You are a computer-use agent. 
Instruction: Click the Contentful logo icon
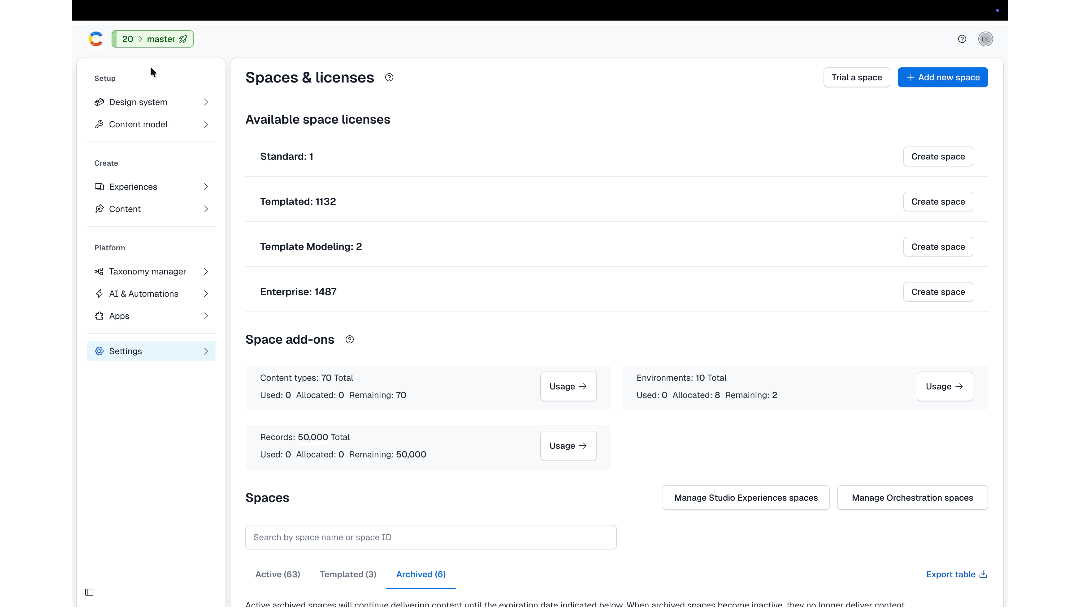96,39
